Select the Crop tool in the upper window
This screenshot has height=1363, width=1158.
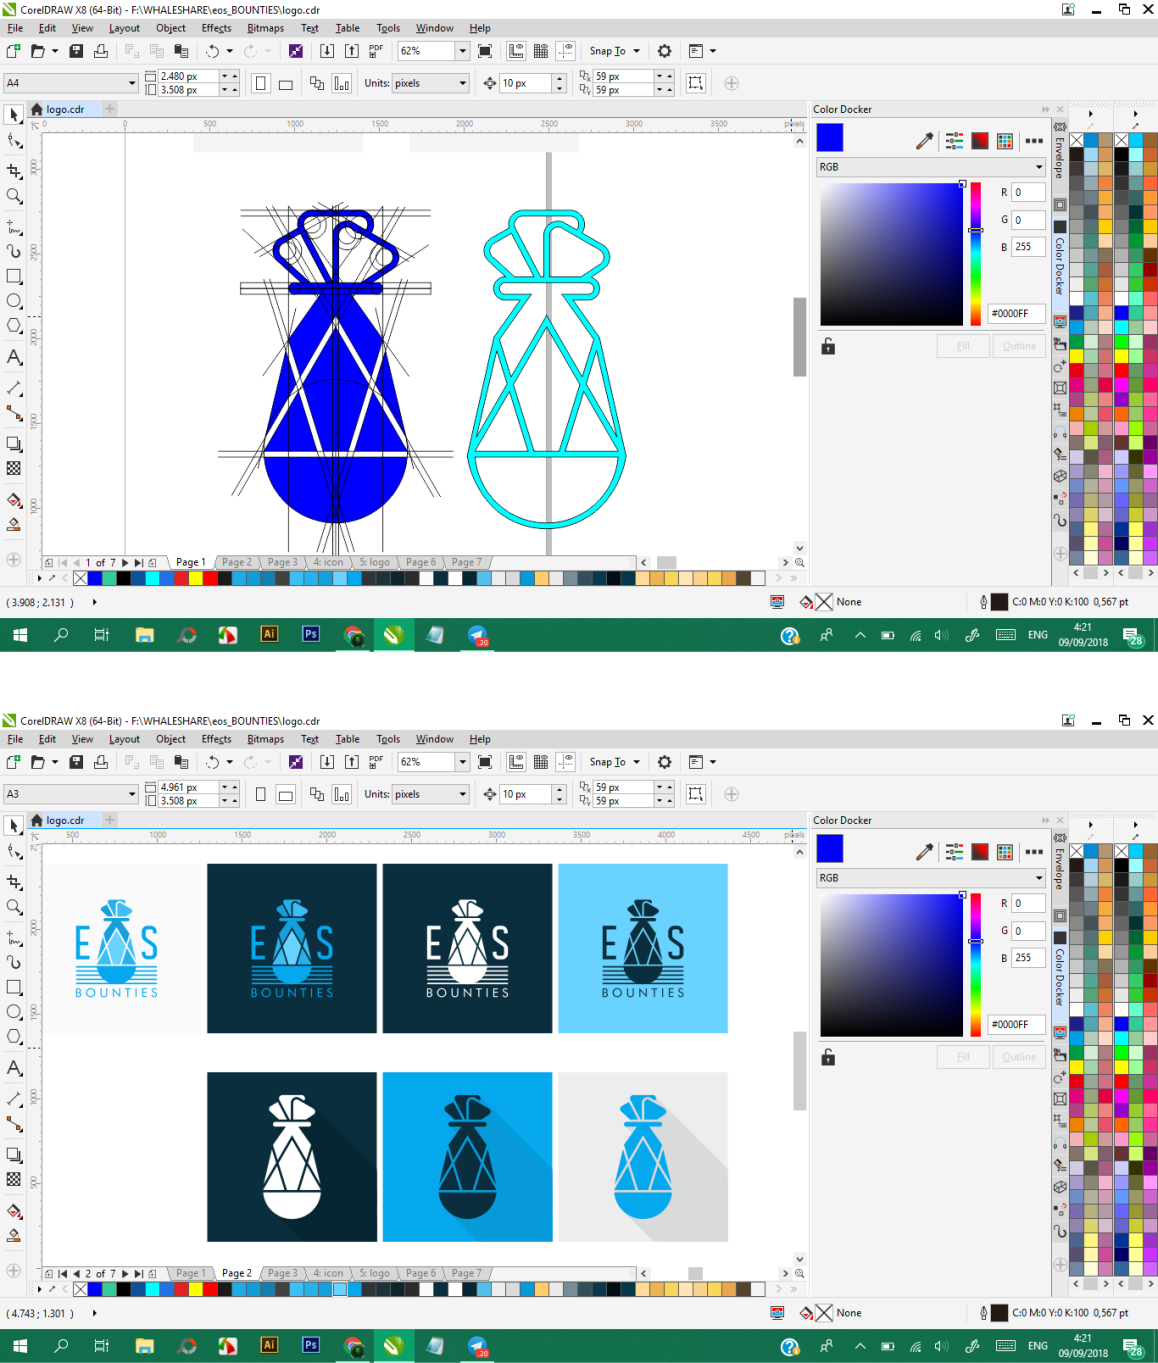pos(14,171)
